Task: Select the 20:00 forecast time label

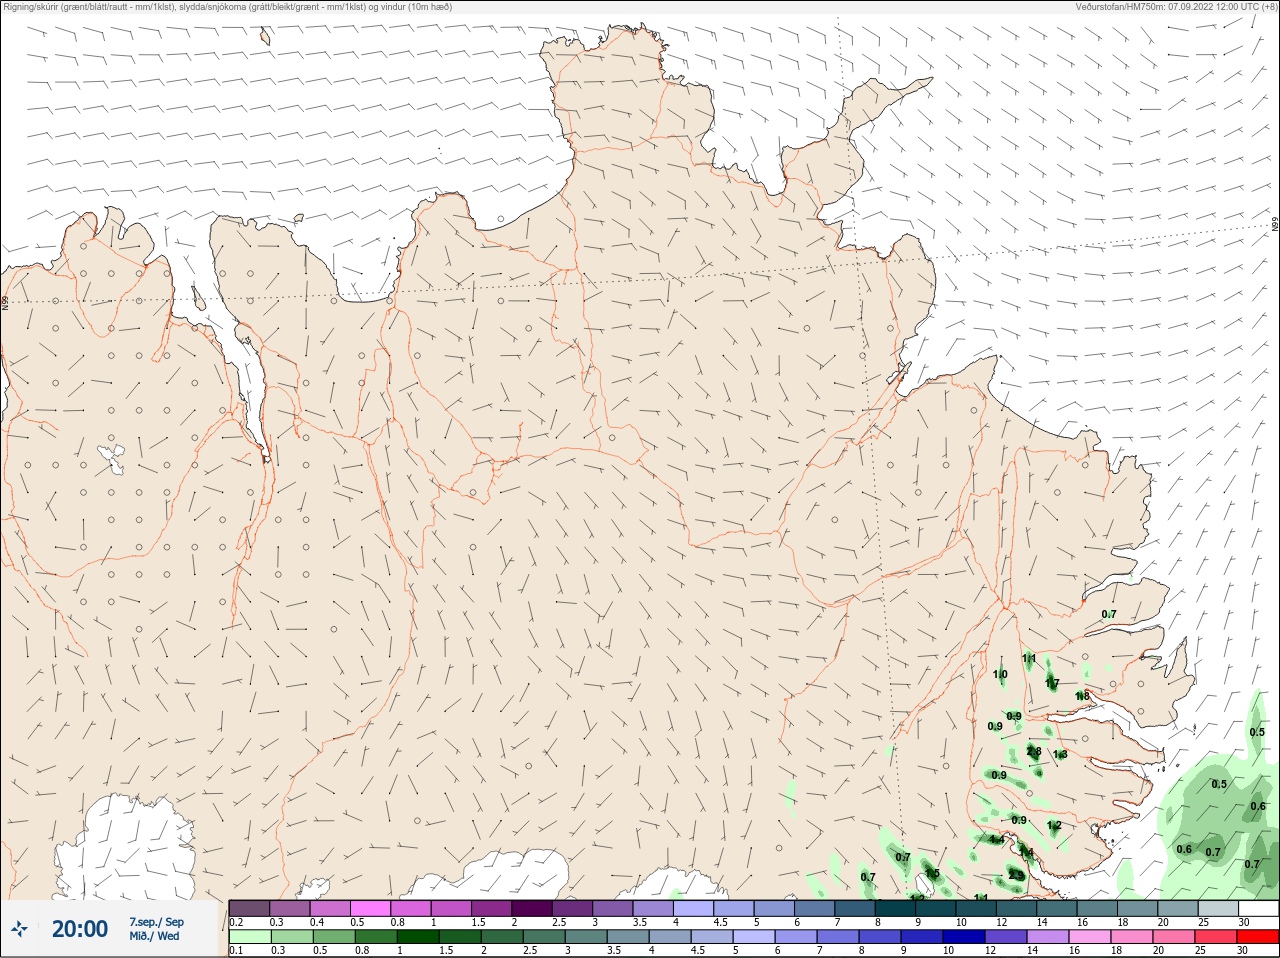Action: [80, 929]
